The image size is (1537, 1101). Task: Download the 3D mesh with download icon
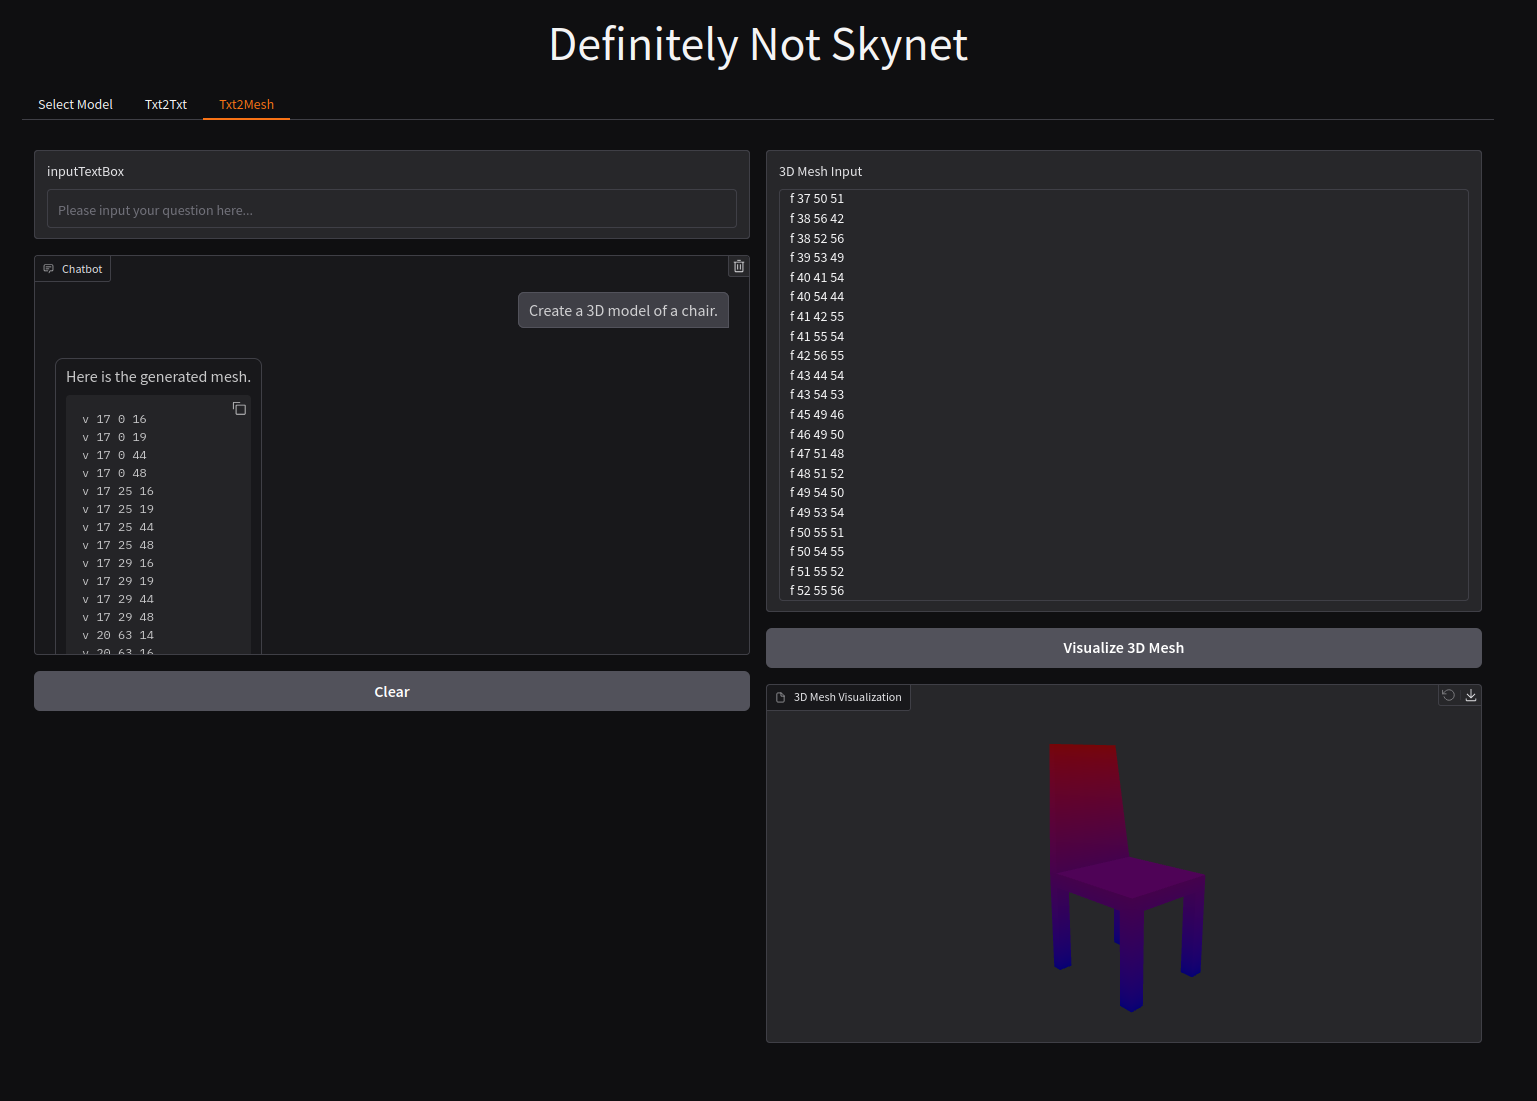pyautogui.click(x=1471, y=695)
